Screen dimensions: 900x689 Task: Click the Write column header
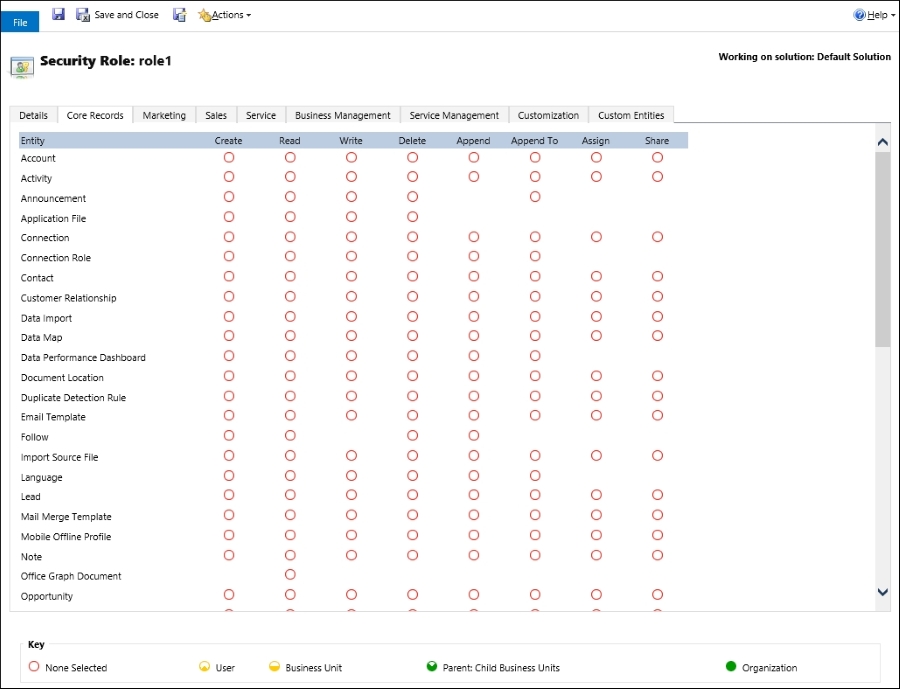pos(351,141)
